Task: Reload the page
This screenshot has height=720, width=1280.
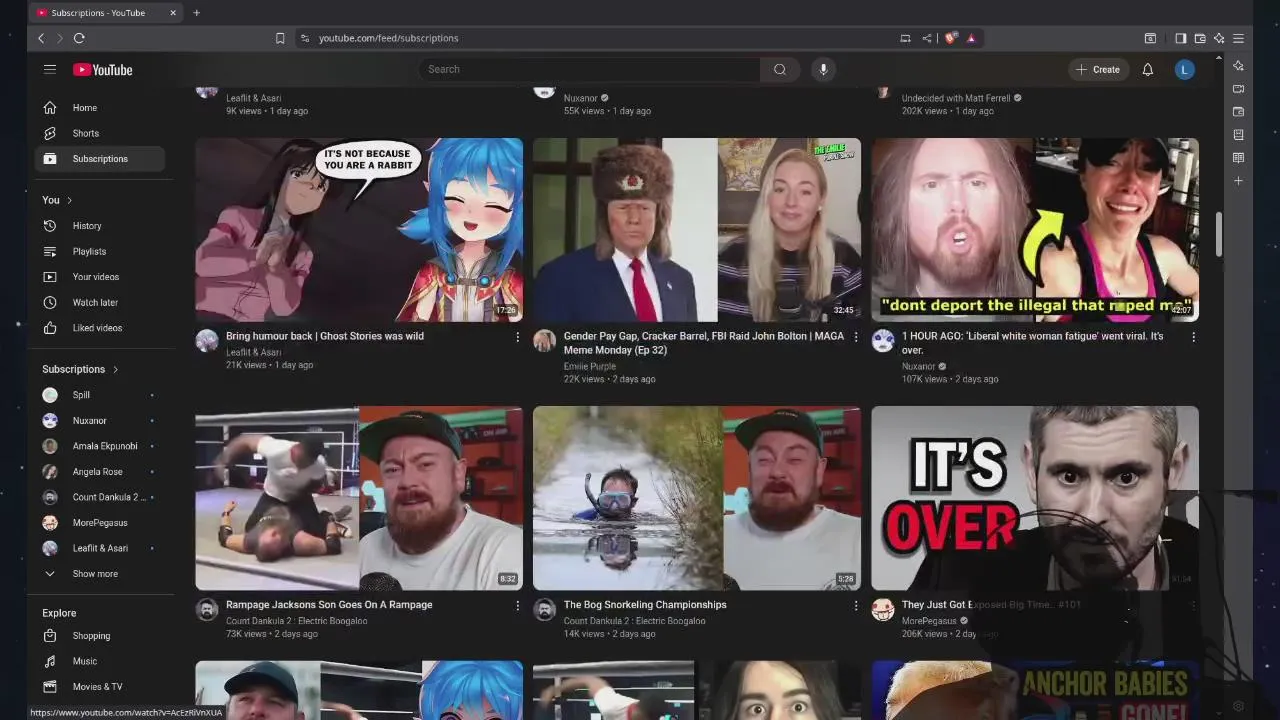Action: tap(79, 38)
